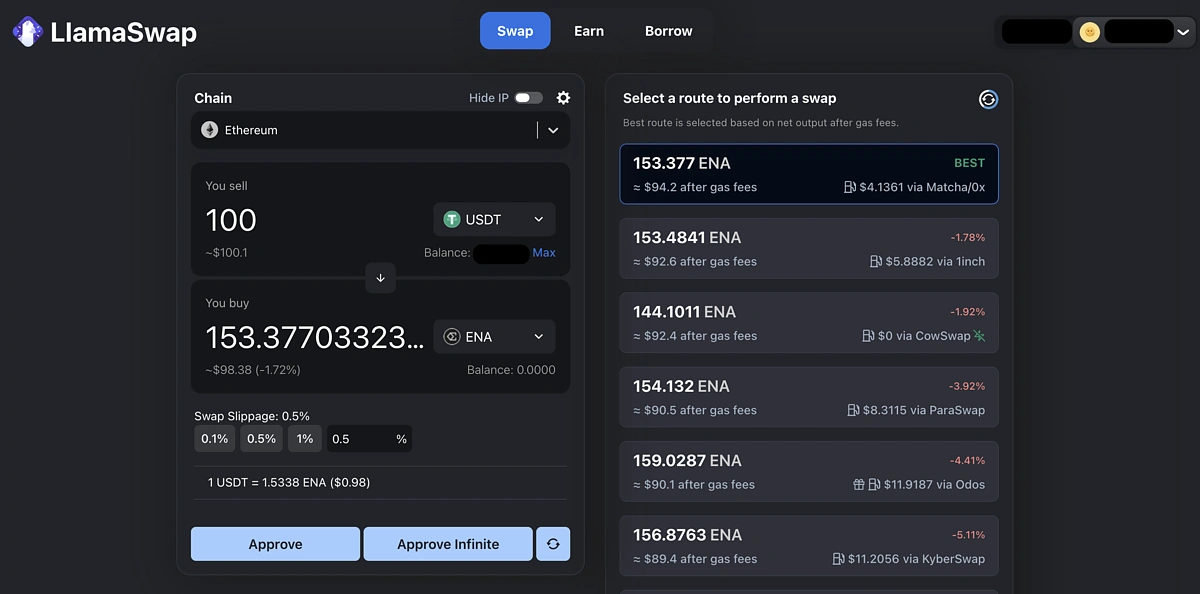This screenshot has height=594, width=1200.
Task: Open the ENA buy token selector
Action: 494,337
